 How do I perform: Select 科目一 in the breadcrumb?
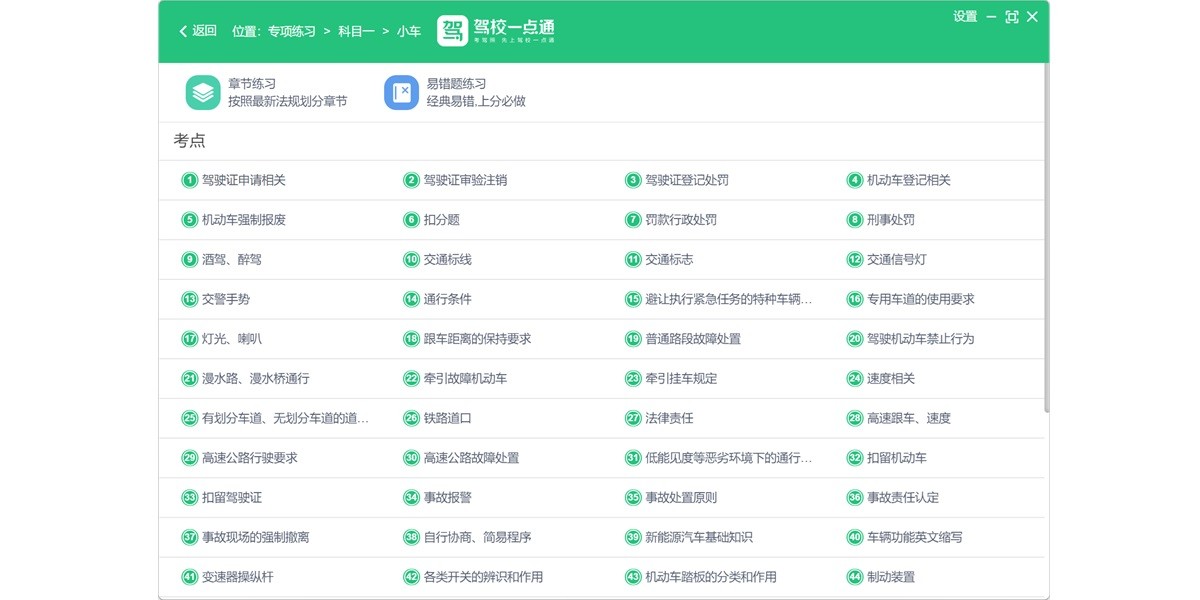pos(355,31)
